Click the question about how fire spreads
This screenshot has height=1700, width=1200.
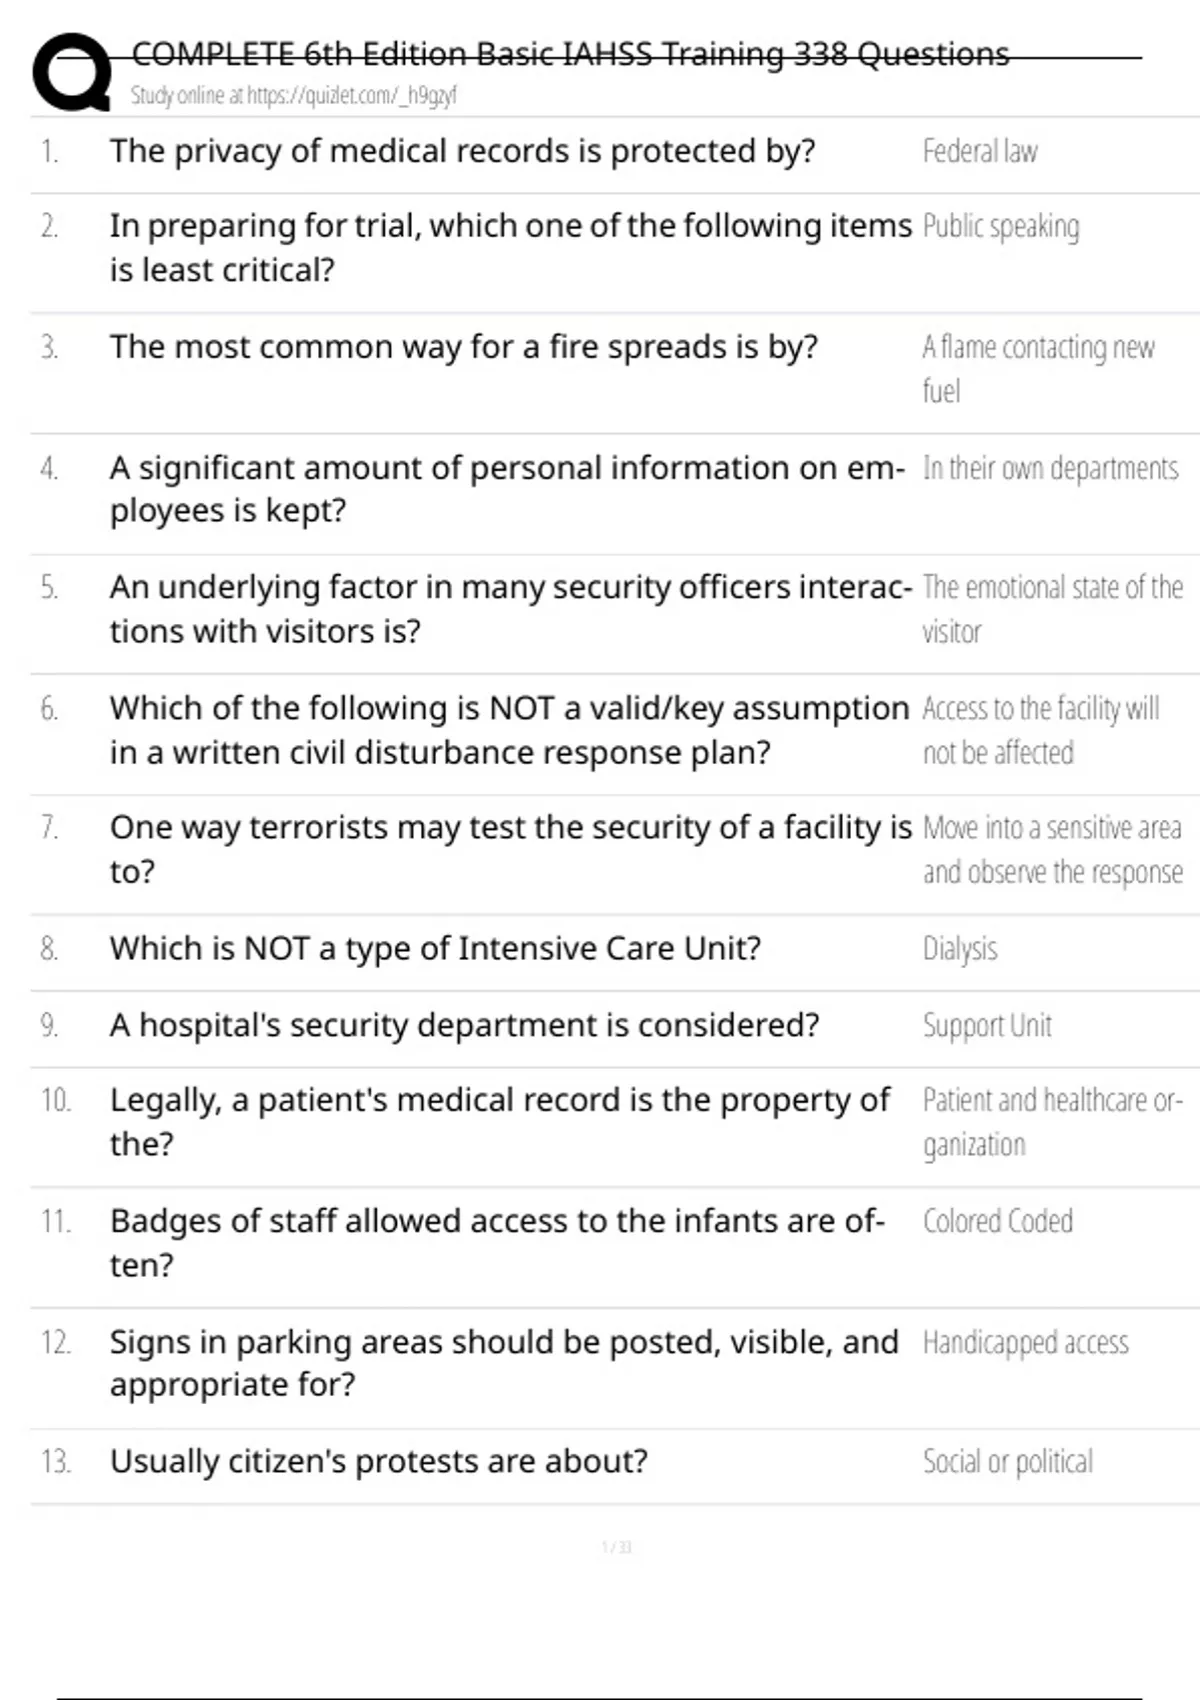pos(463,348)
